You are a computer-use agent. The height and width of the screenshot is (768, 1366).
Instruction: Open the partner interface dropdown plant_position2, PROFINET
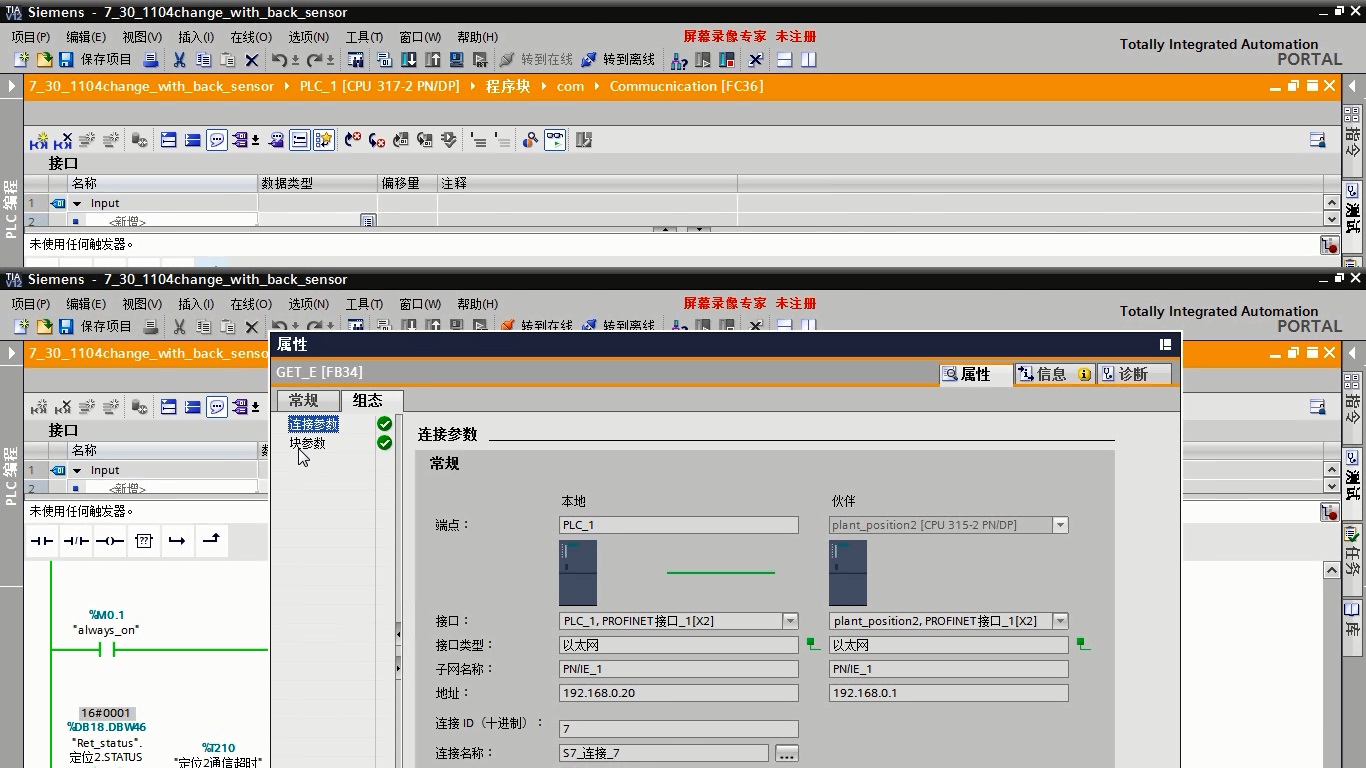coord(1060,621)
